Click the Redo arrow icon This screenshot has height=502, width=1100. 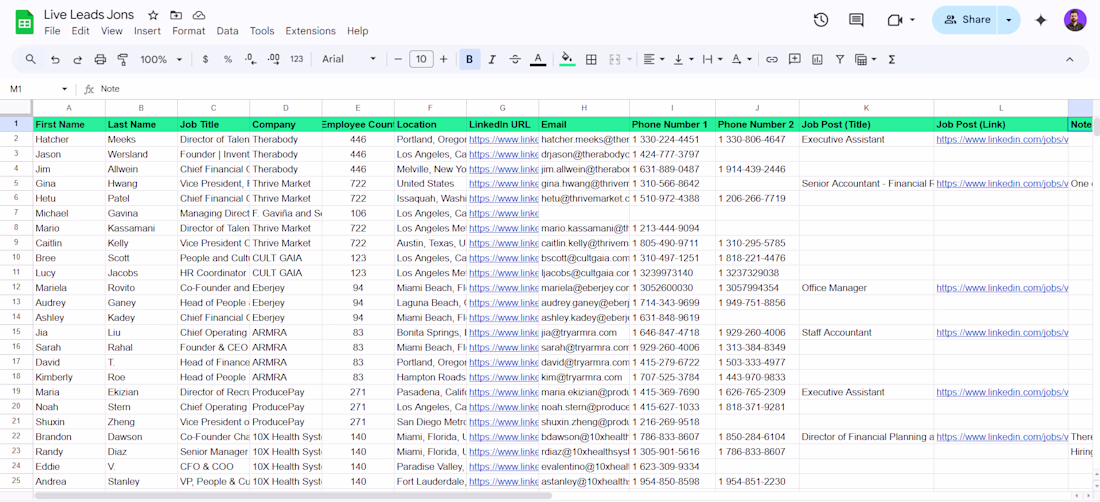click(x=77, y=60)
